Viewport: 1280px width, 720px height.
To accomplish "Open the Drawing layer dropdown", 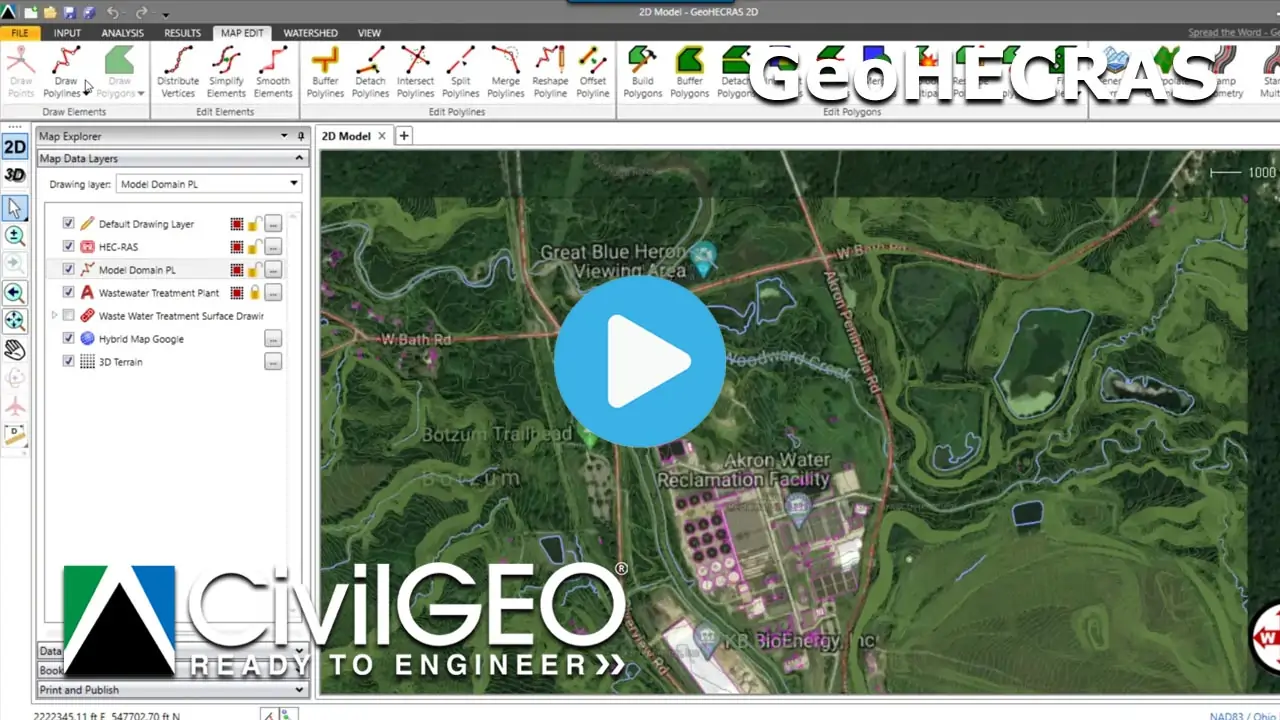I will click(293, 183).
